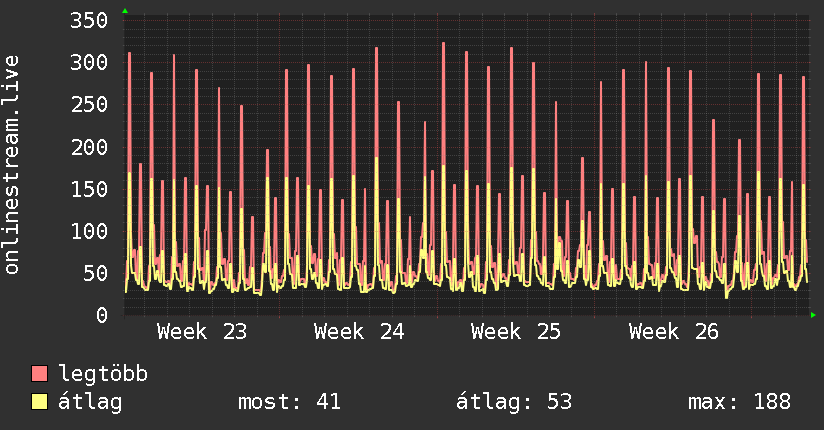The height and width of the screenshot is (430, 824).
Task: Click the 300 y-axis value
Action: (x=89, y=63)
